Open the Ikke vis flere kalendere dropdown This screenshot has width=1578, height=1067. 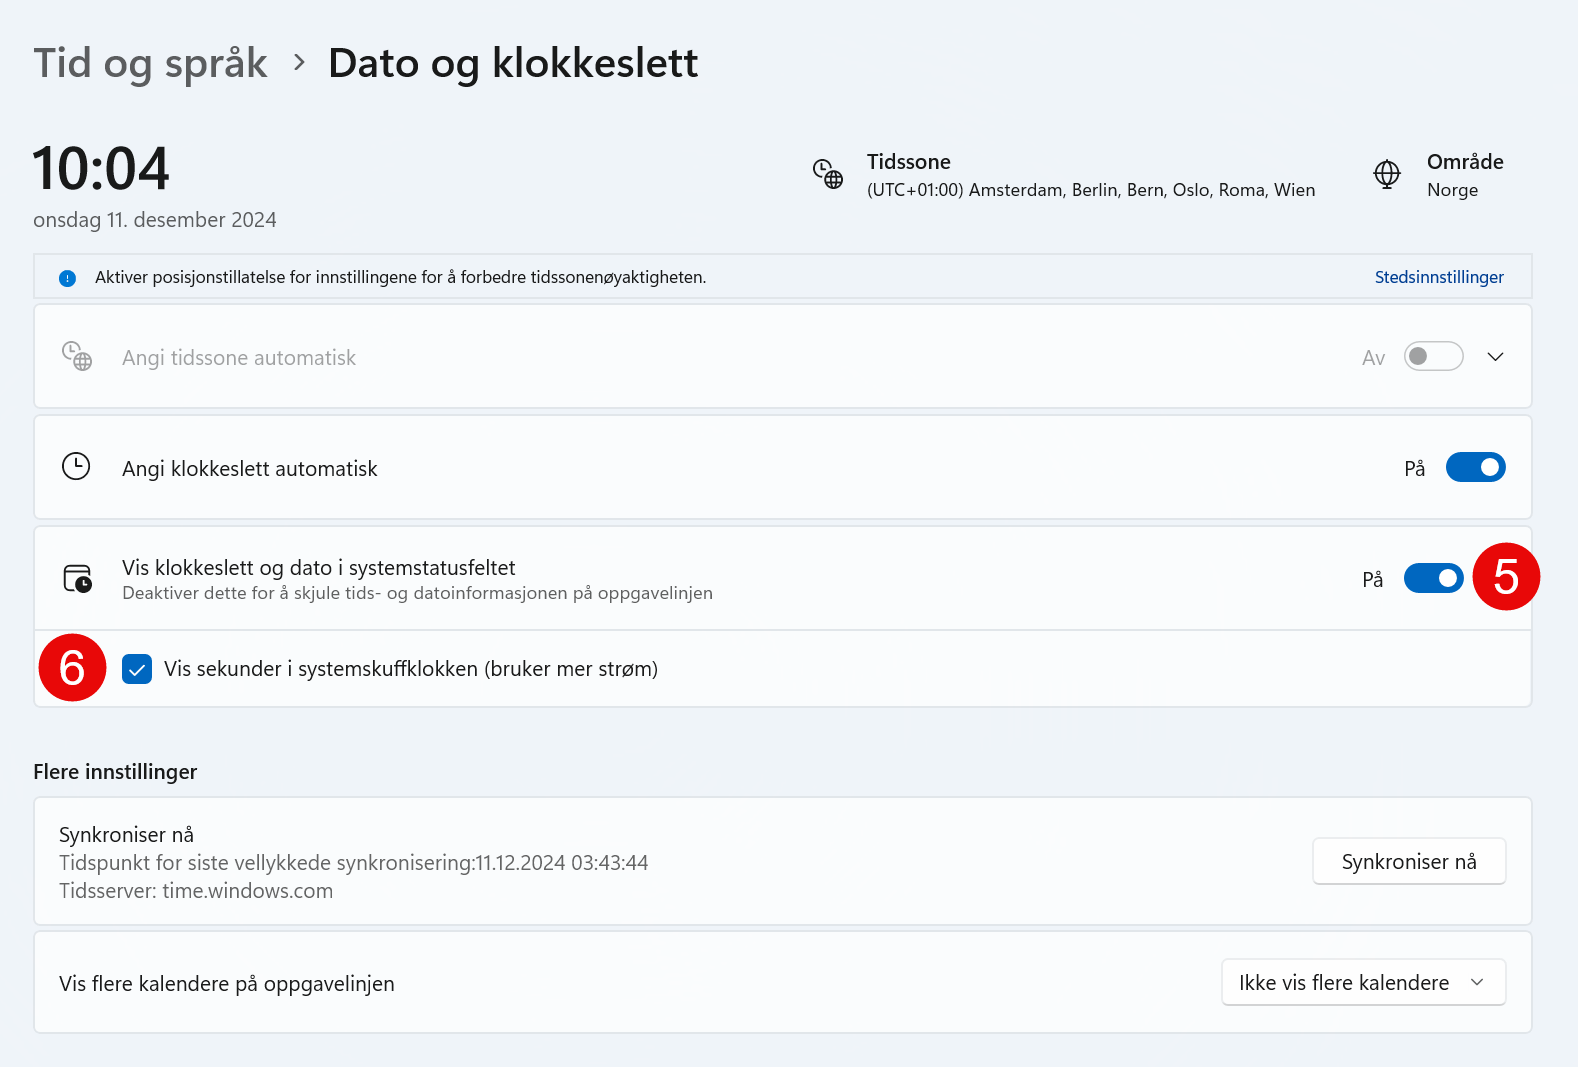[1363, 983]
